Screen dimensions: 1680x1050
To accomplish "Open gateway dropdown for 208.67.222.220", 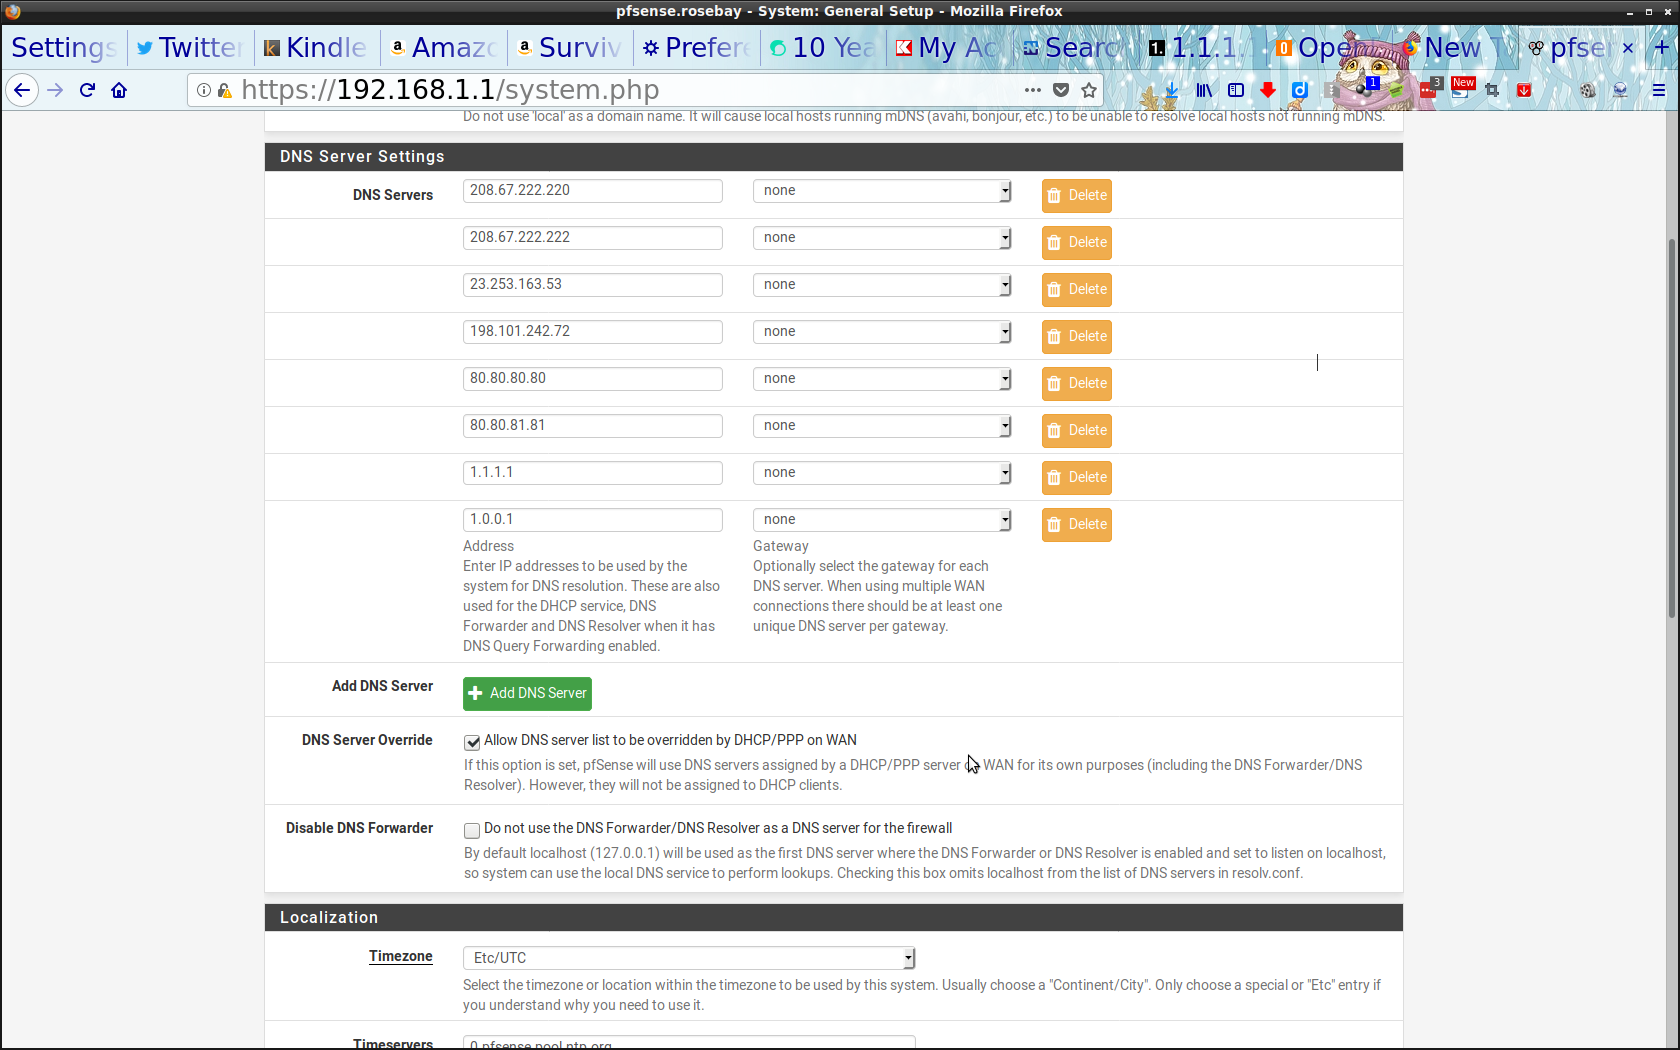I will 881,191.
